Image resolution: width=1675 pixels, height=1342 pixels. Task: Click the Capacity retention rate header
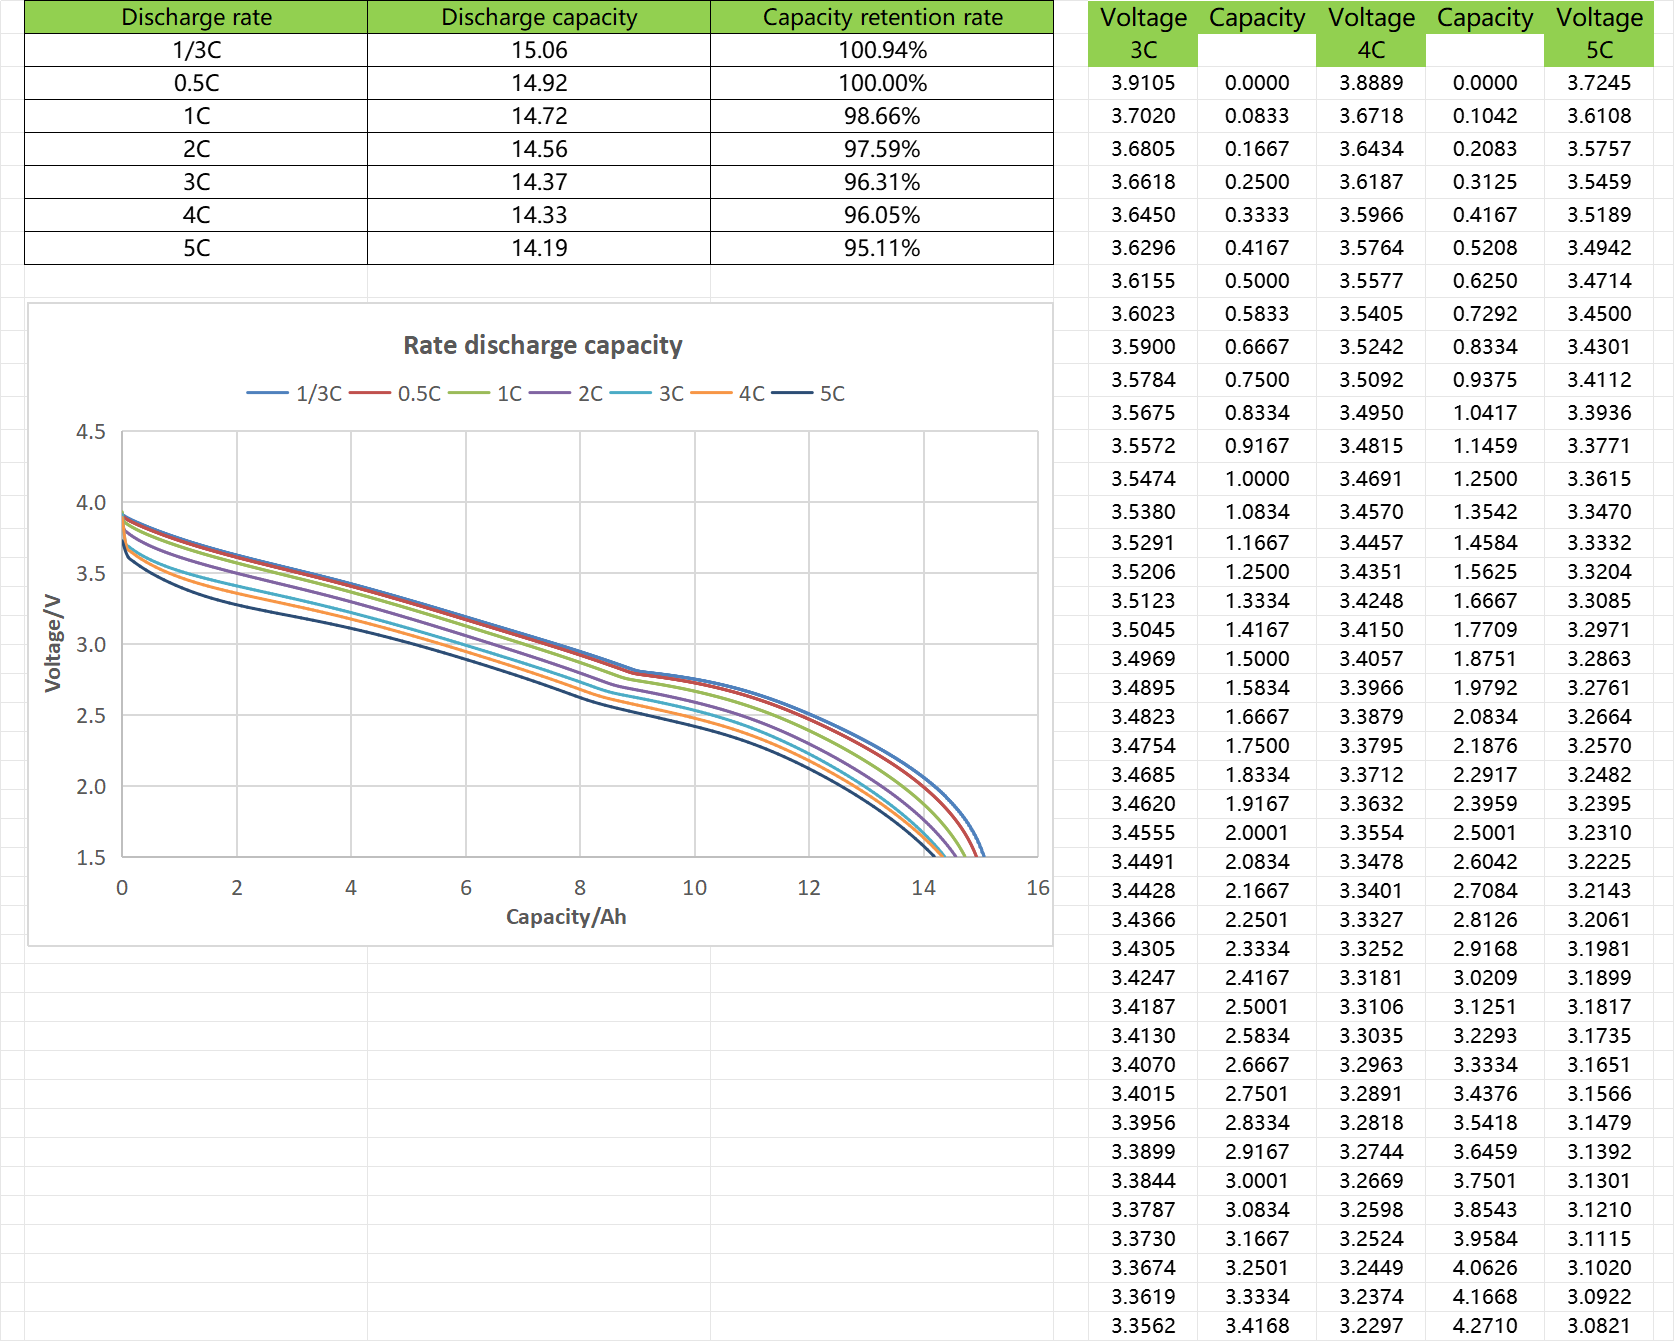(882, 17)
